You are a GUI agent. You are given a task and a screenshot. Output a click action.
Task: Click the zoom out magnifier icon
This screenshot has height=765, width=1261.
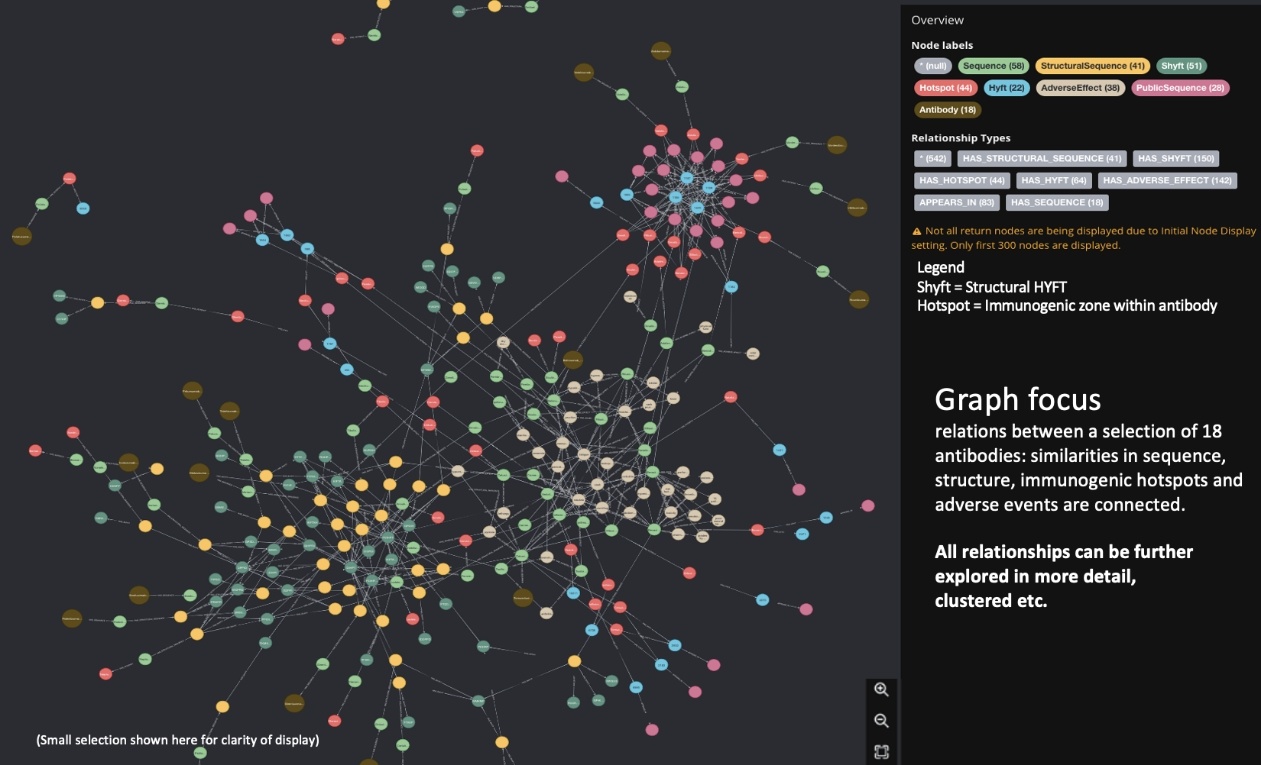pos(881,721)
